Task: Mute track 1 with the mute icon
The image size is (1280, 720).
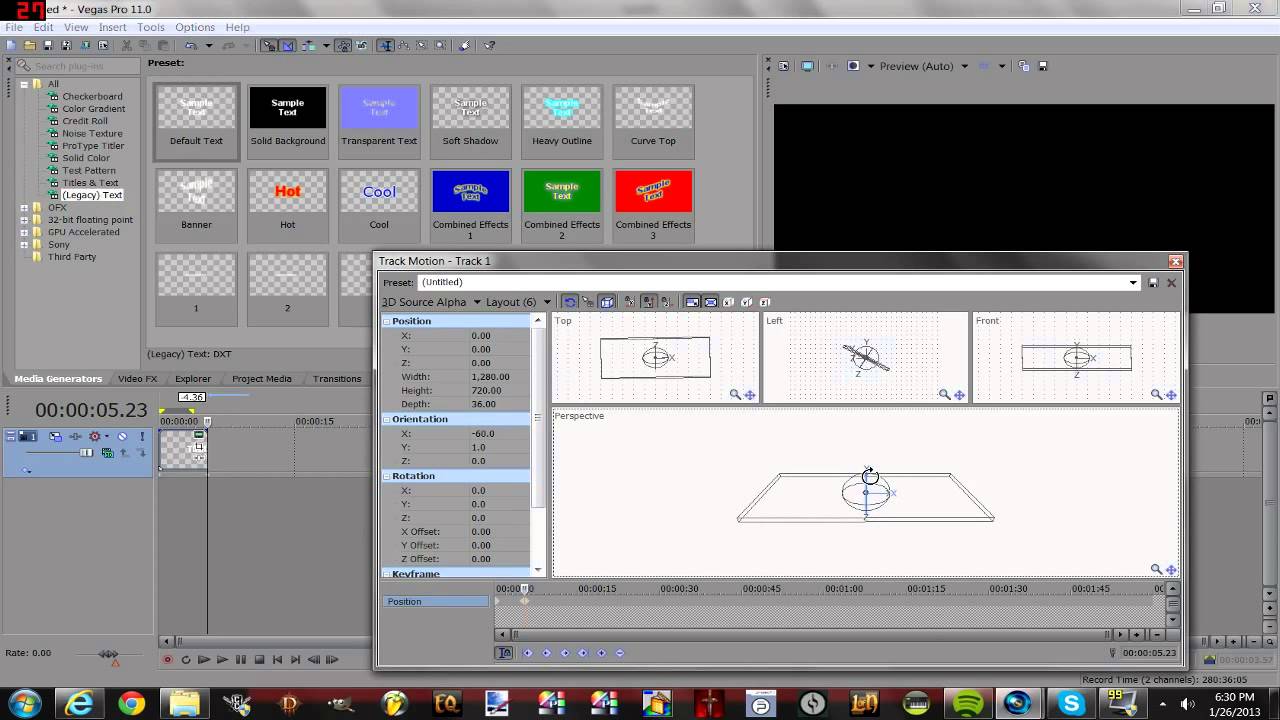Action: pos(122,436)
